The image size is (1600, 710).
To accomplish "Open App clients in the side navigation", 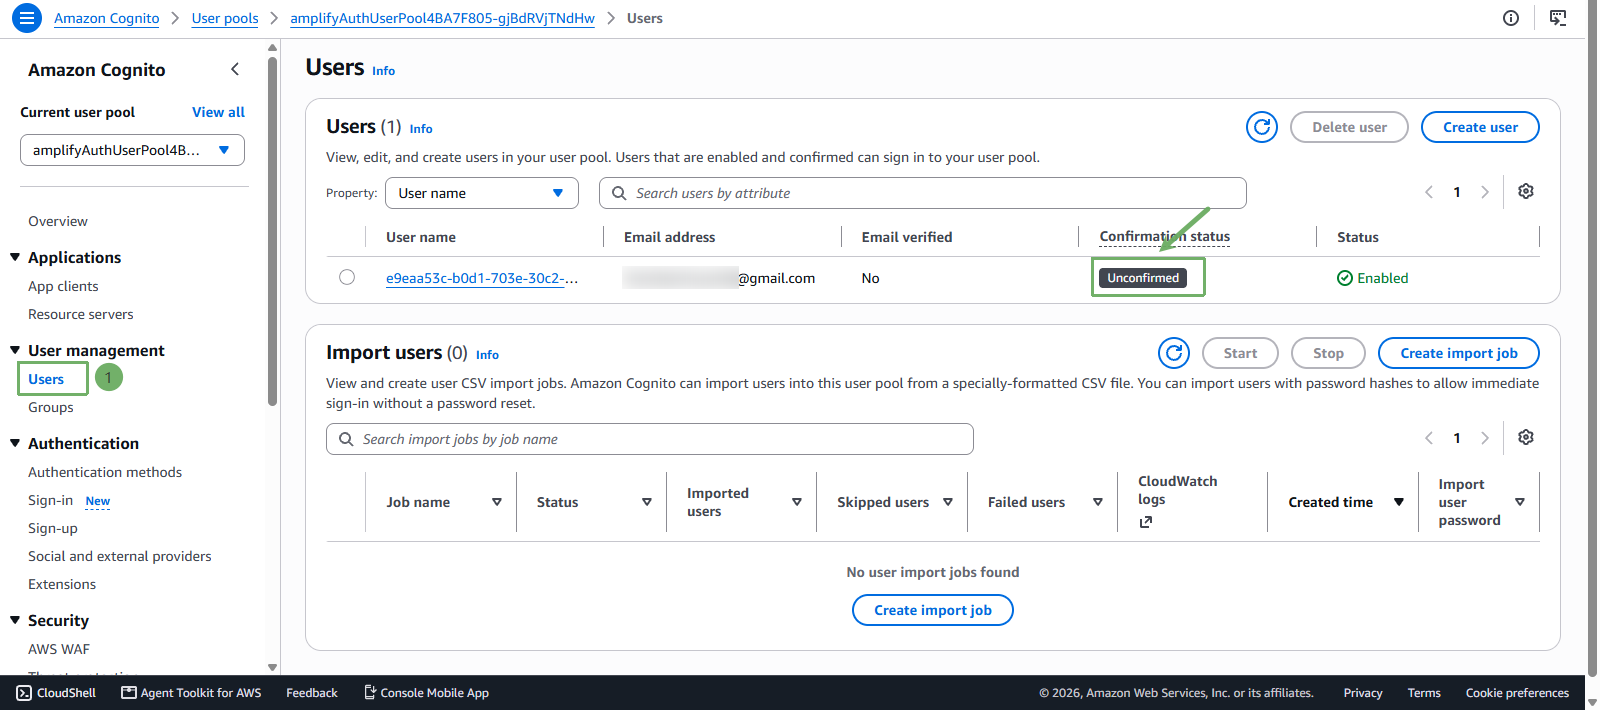I will click(x=63, y=286).
